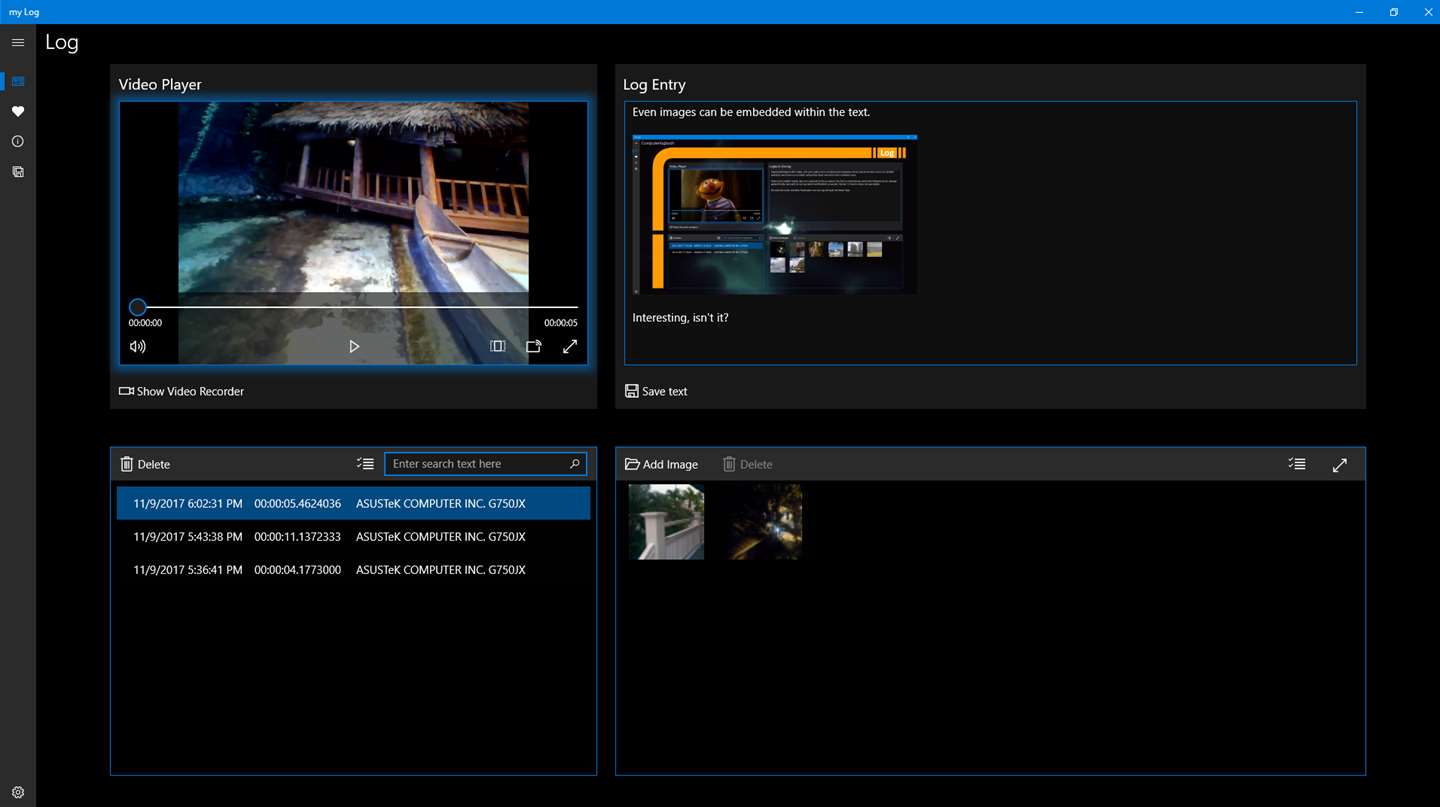Click Show Video Recorder
The height and width of the screenshot is (807, 1440).
pos(182,391)
